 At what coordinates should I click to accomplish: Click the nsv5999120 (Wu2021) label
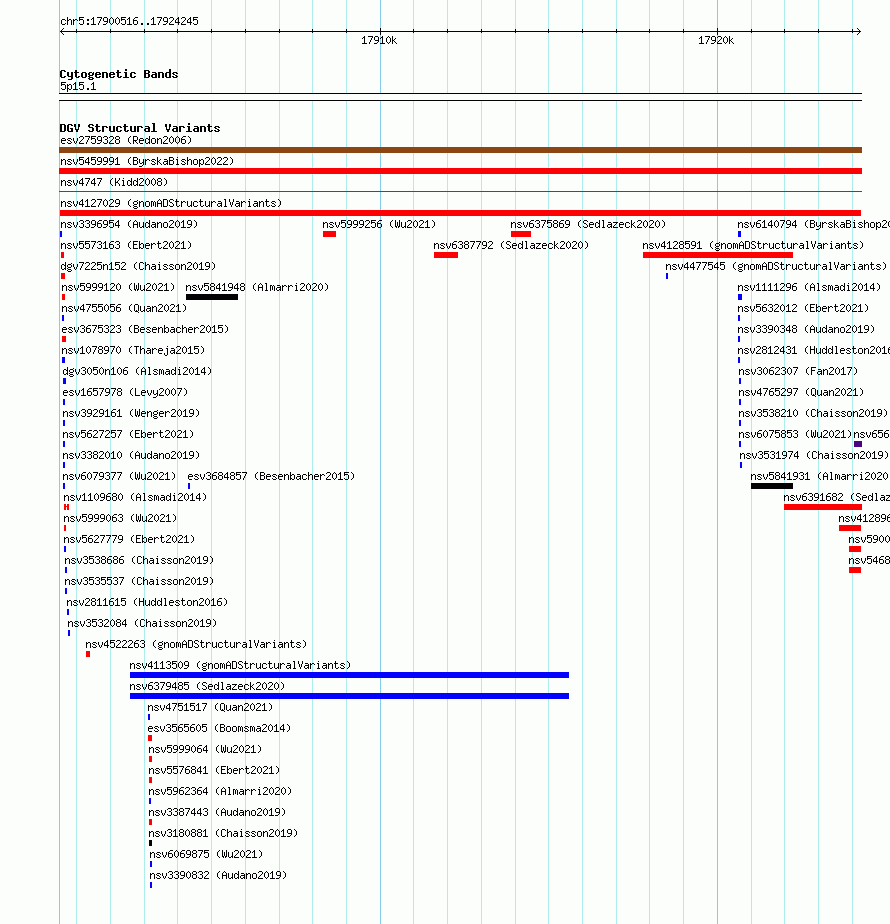point(118,288)
